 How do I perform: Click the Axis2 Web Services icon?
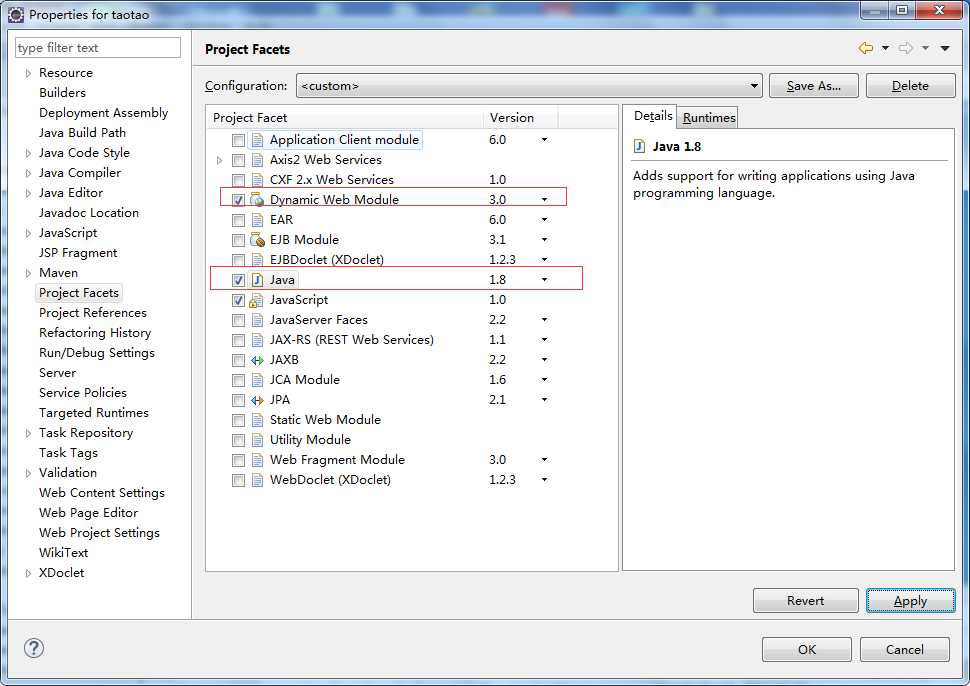257,160
